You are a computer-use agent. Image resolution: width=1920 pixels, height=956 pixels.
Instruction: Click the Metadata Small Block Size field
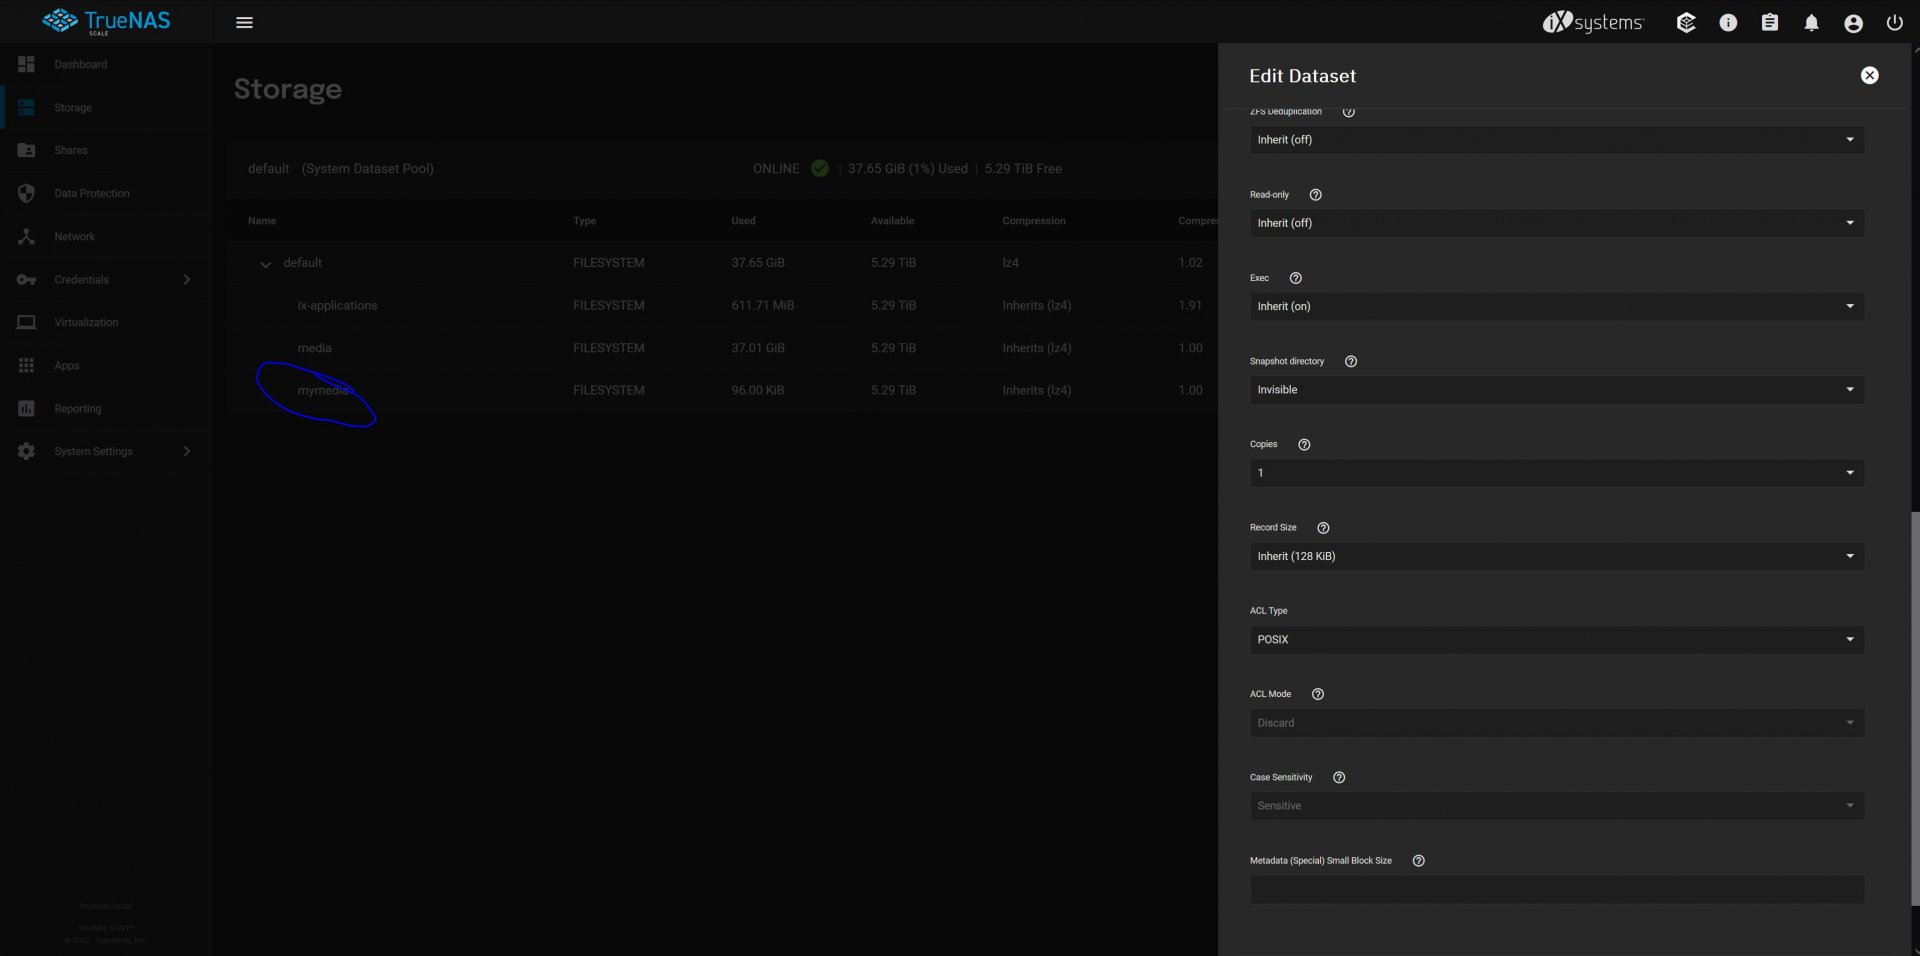point(1556,889)
